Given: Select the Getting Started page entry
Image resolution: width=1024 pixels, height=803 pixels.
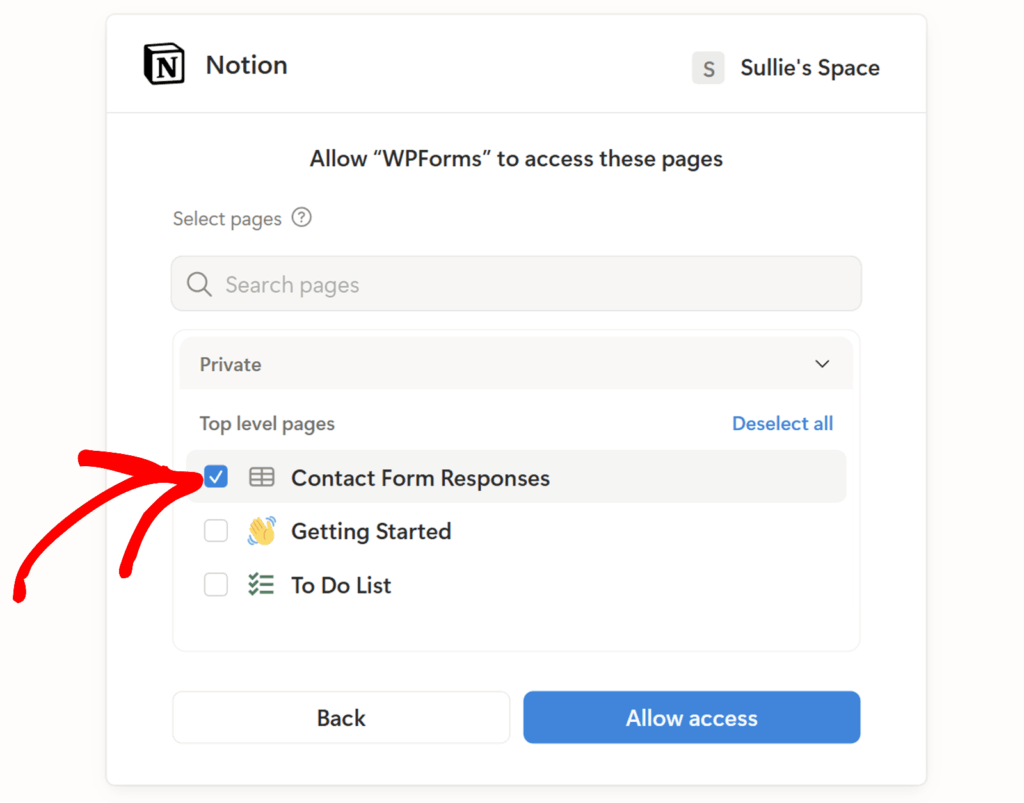Looking at the screenshot, I should [x=370, y=531].
